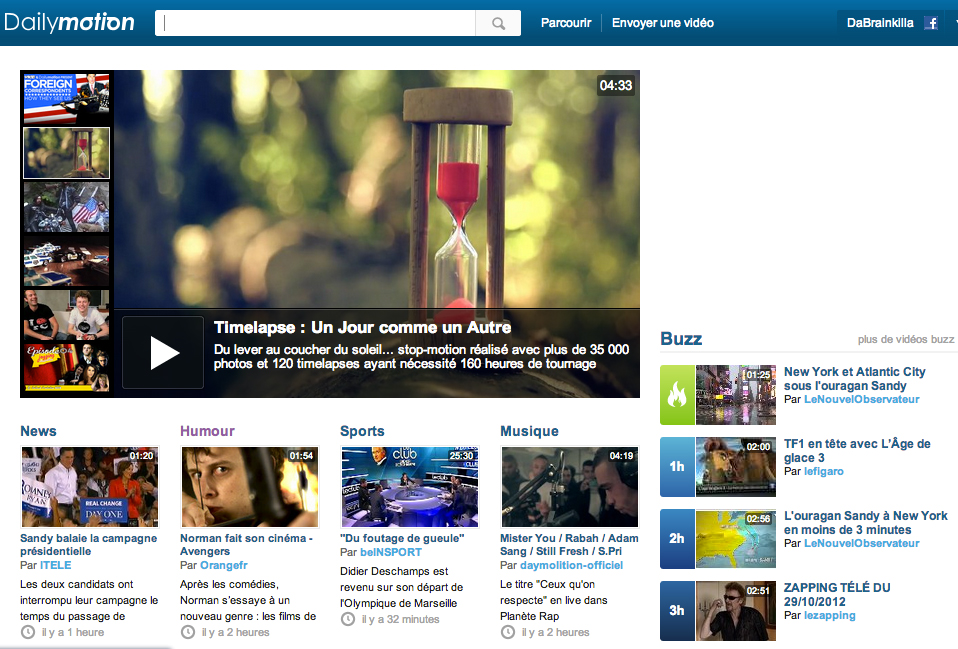This screenshot has width=958, height=649.
Task: Open the "Du foutage de gueule" title link
Action: point(402,538)
